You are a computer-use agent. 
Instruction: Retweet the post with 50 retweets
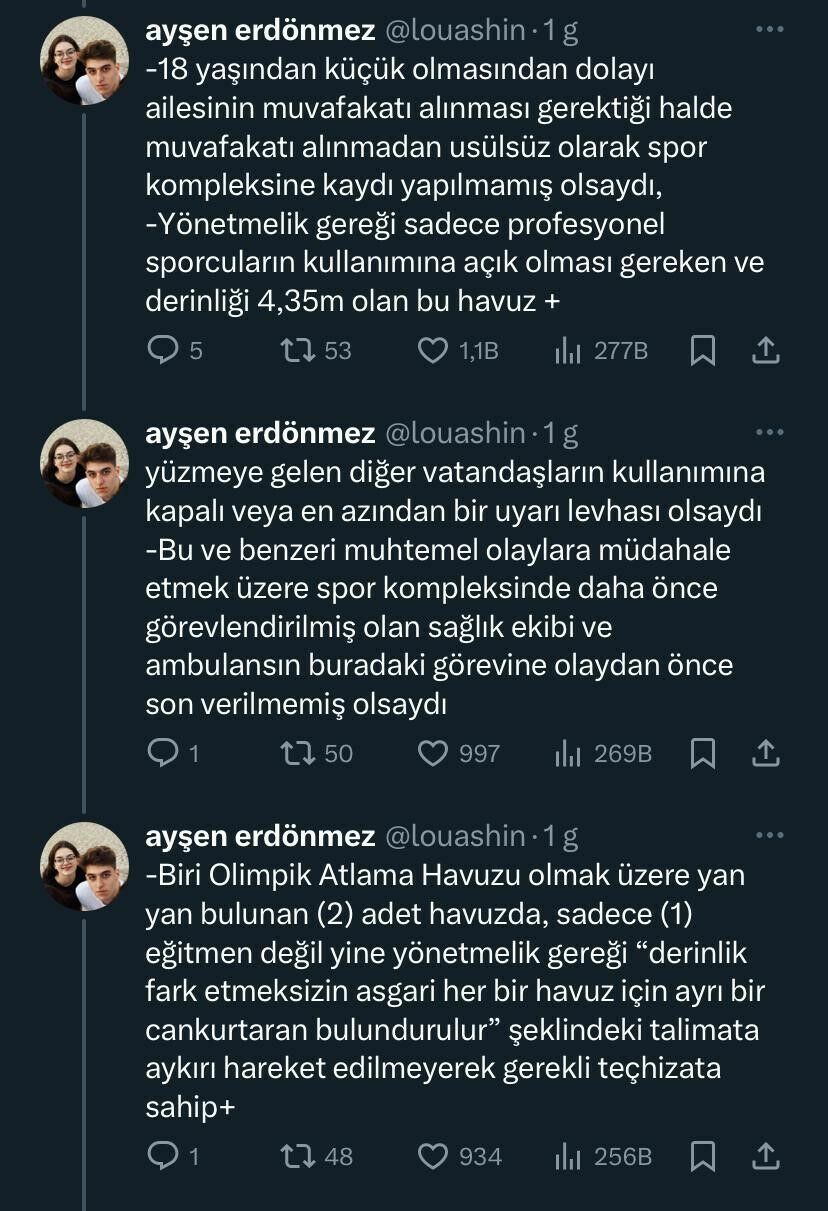297,752
